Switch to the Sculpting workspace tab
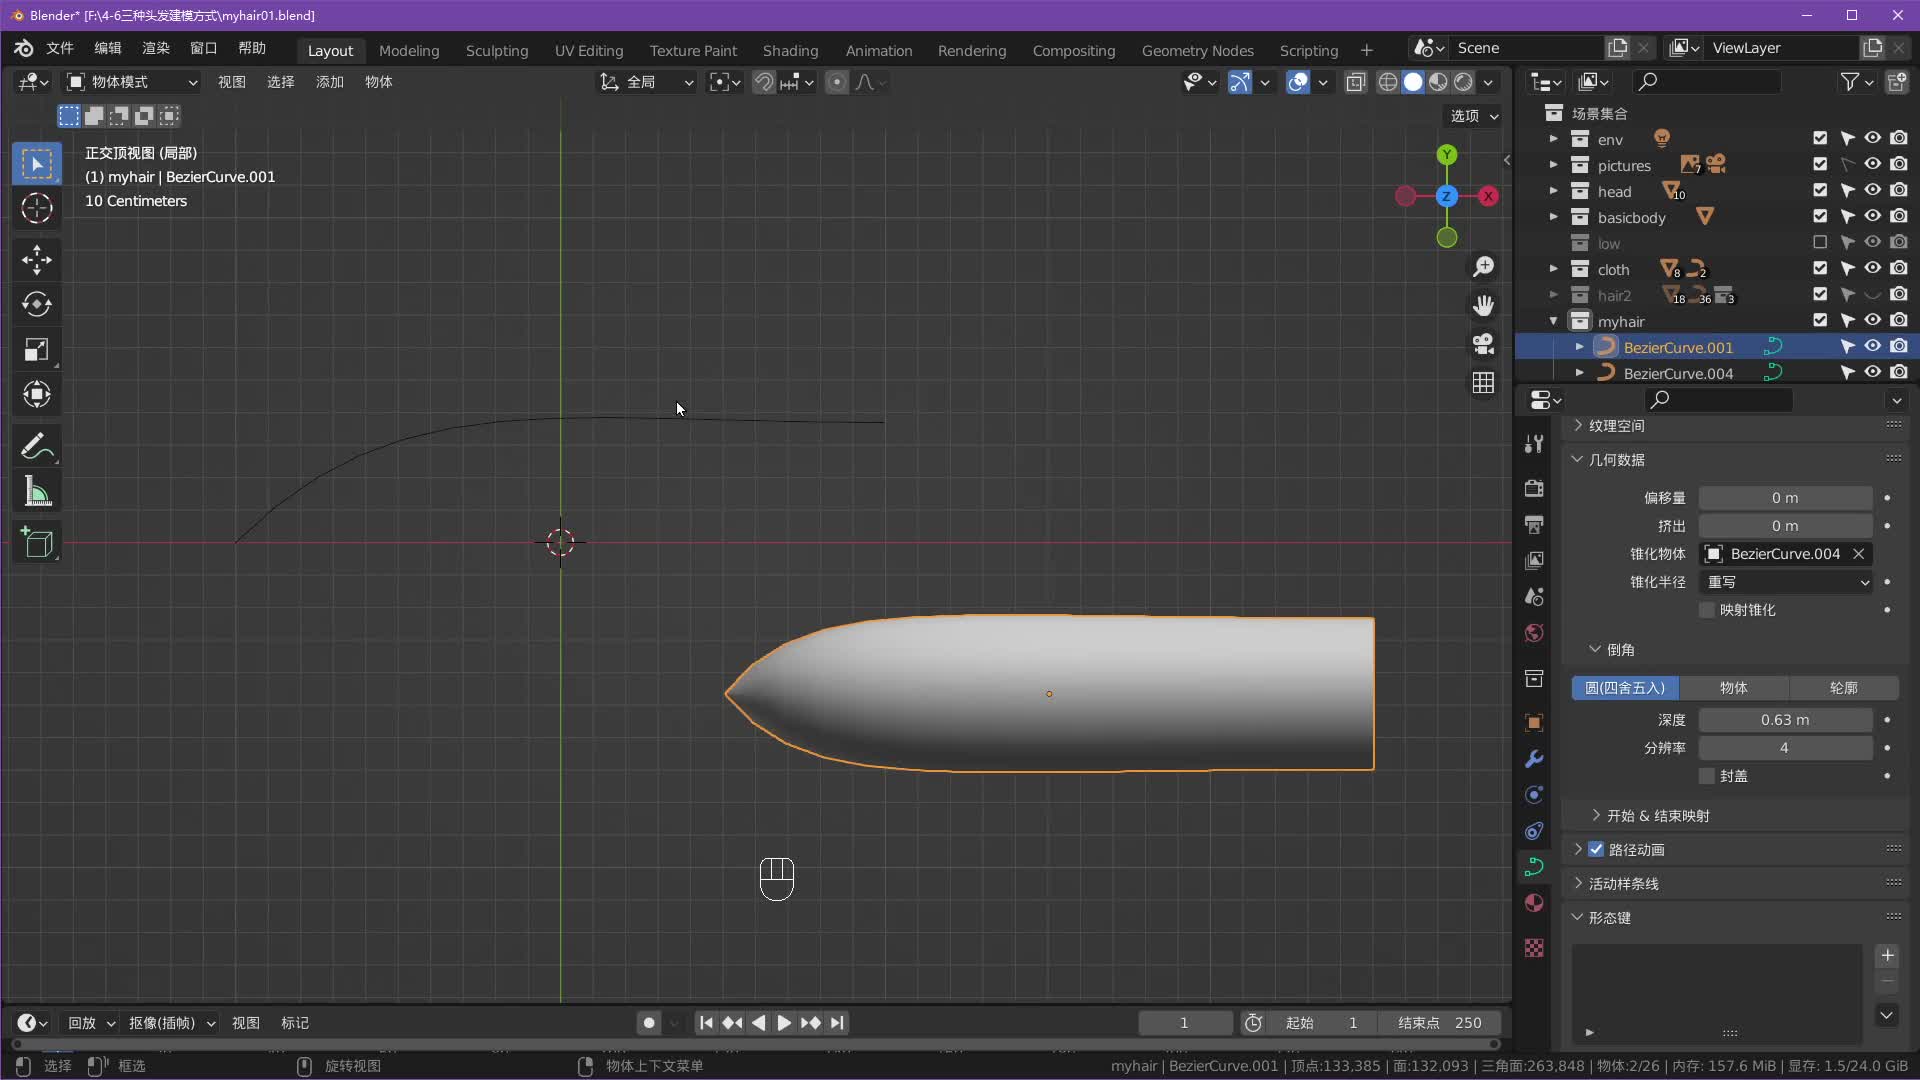This screenshot has height=1080, width=1920. pyautogui.click(x=496, y=50)
